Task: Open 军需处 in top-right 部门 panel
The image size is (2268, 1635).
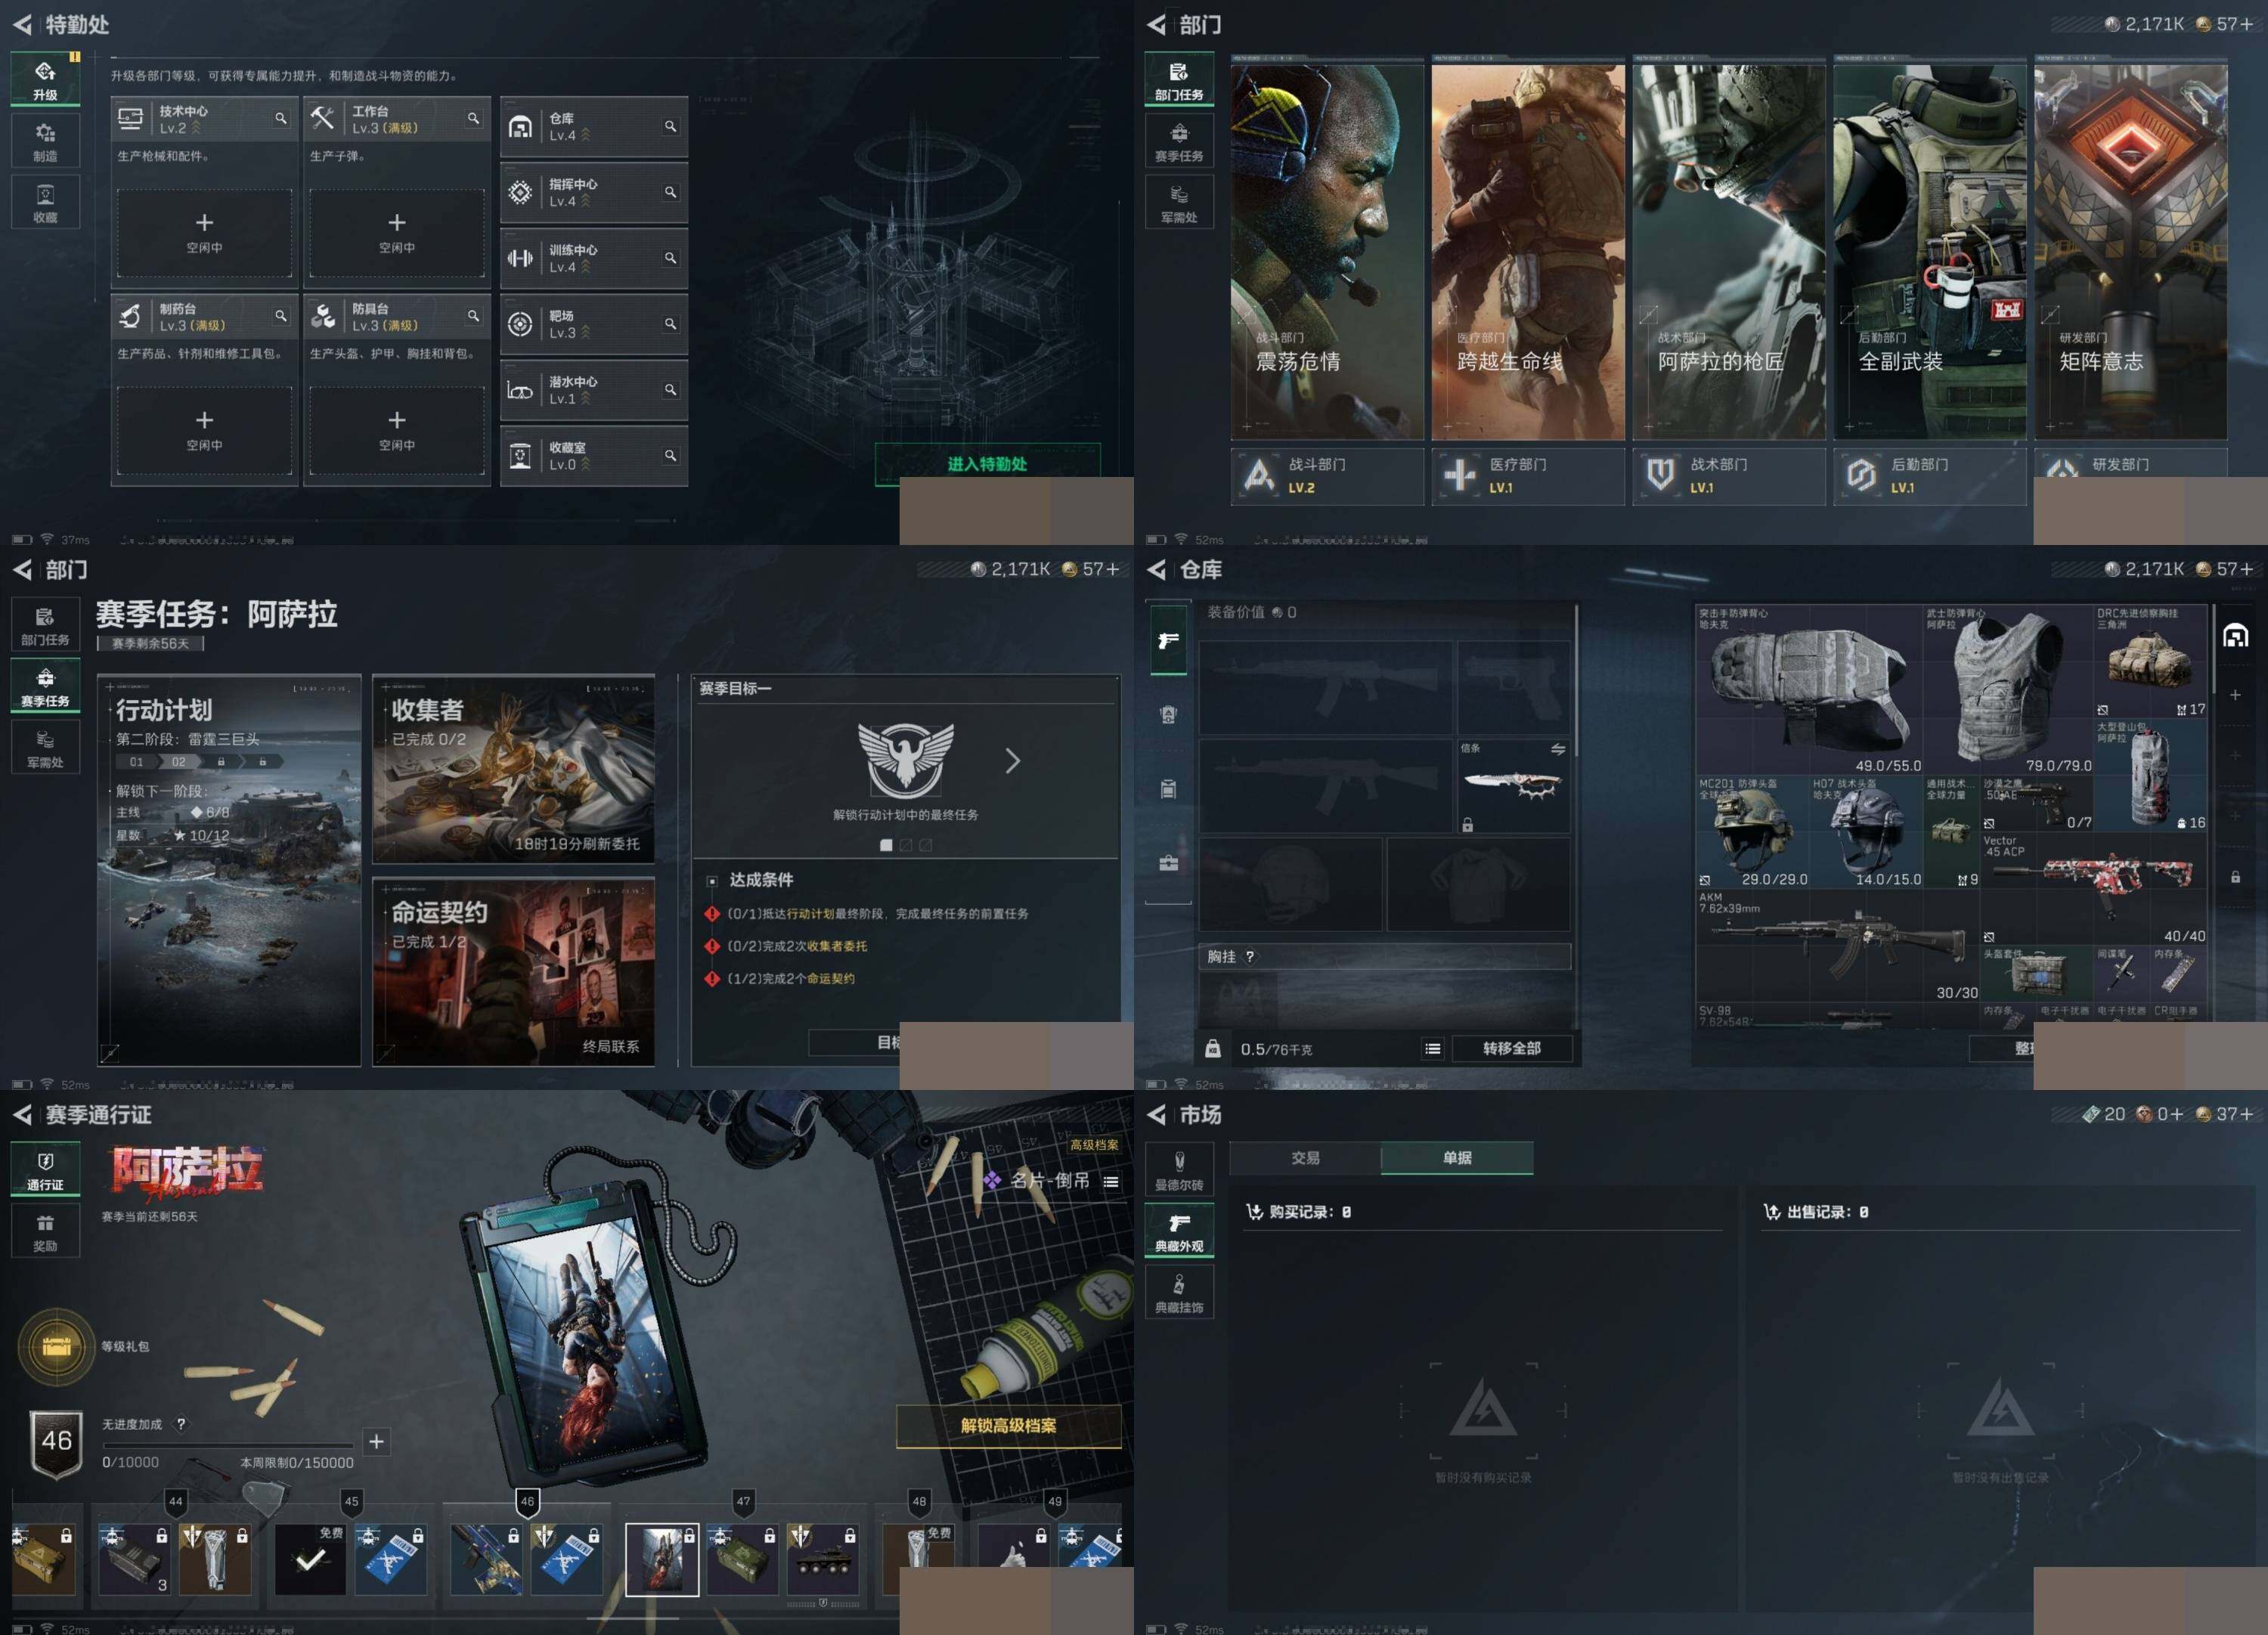Action: tap(1179, 202)
